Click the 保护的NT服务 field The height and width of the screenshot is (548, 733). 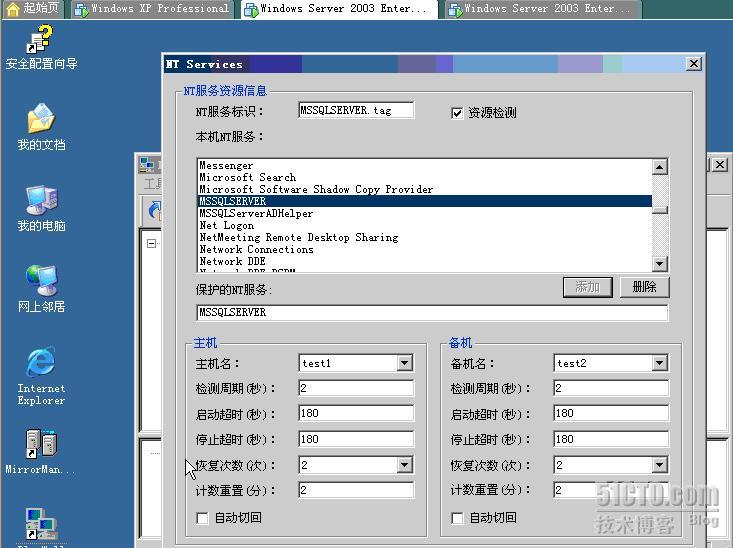coord(432,312)
